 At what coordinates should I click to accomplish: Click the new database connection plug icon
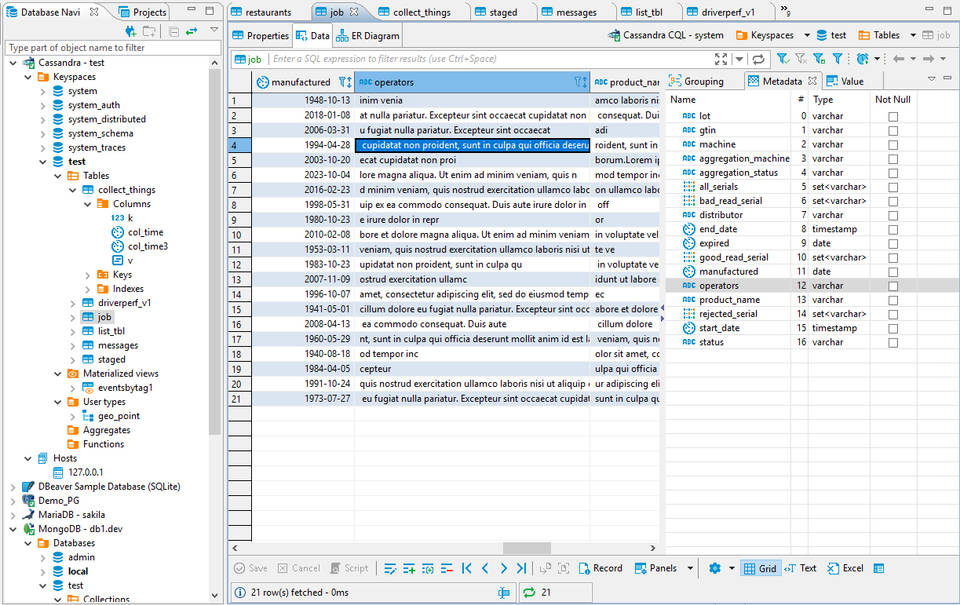(x=131, y=31)
